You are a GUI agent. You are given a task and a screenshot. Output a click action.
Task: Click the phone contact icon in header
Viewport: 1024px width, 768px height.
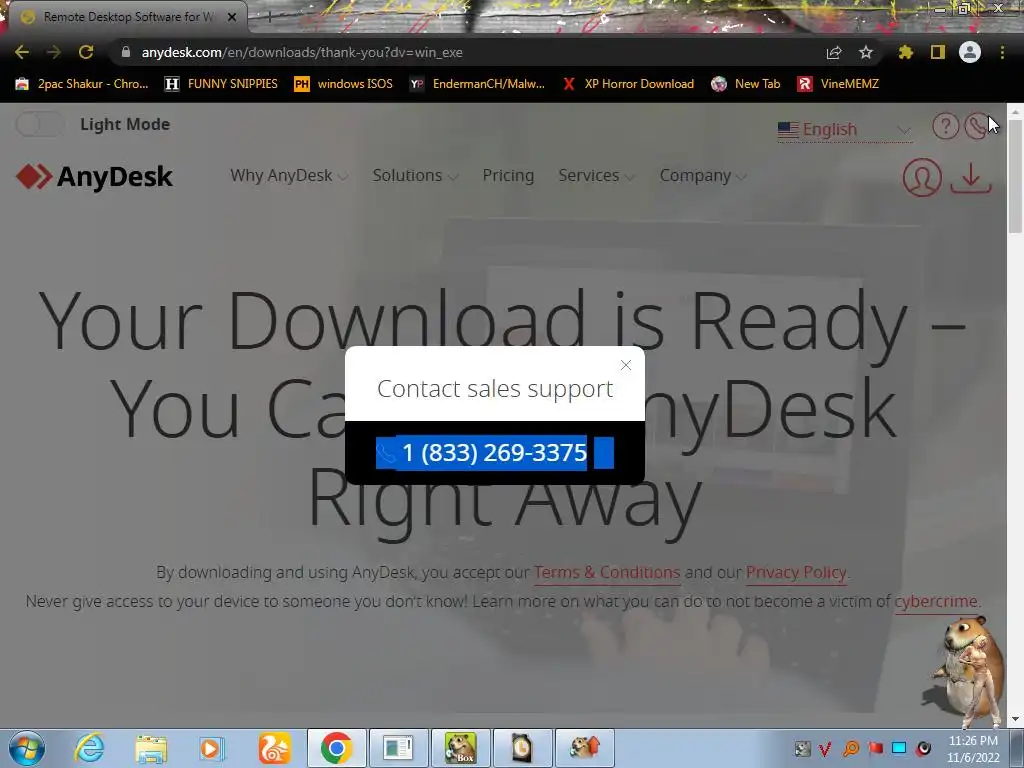tap(976, 126)
